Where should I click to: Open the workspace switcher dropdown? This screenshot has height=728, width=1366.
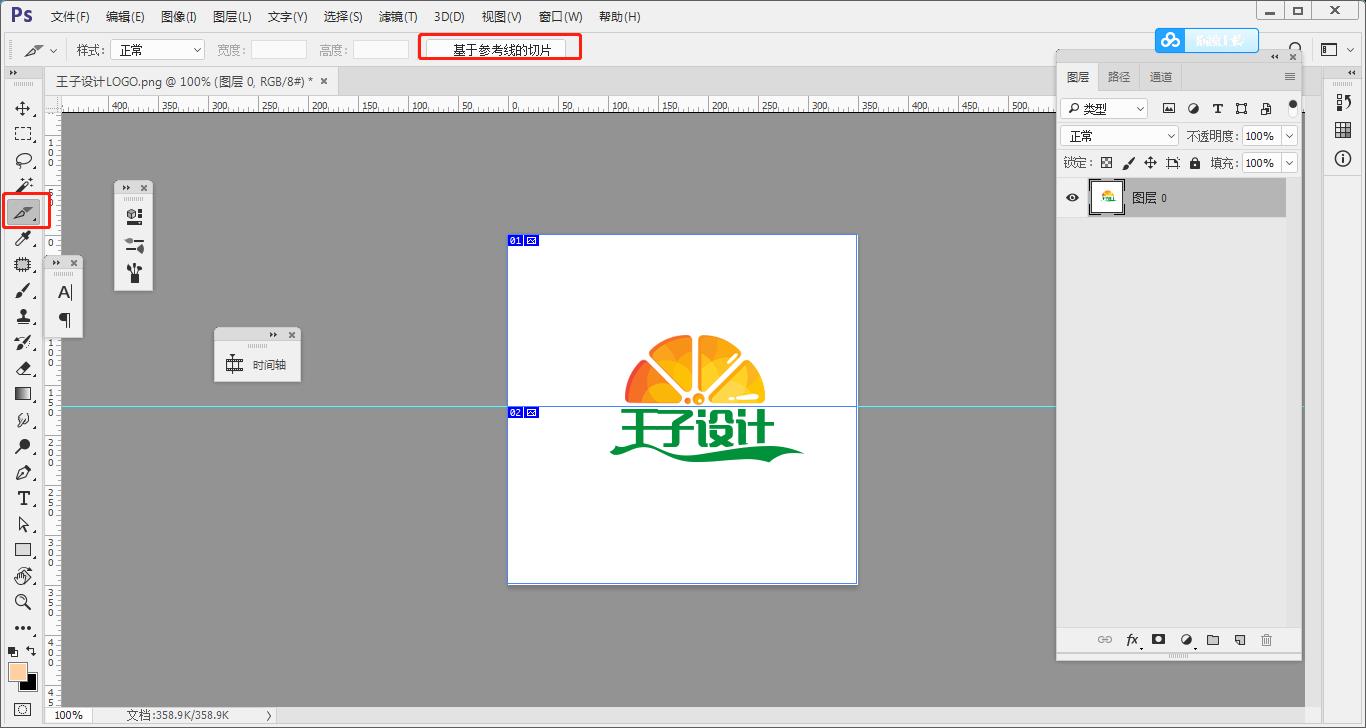1335,49
